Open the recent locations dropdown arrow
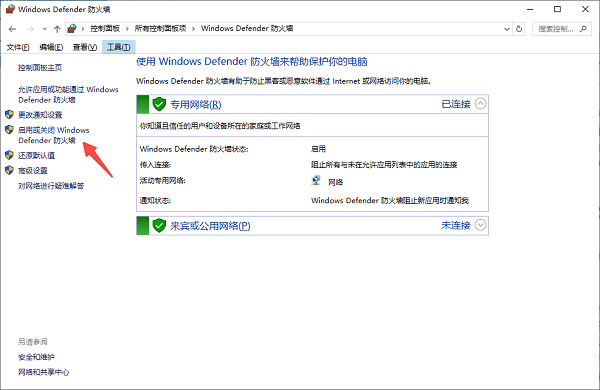The image size is (600, 390). 44,29
